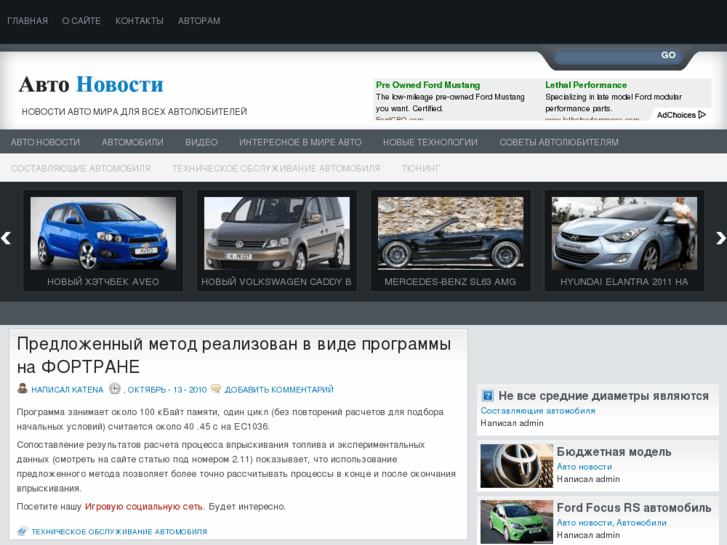Open the Авторам top menu item
This screenshot has height=545, width=727.
coord(199,21)
